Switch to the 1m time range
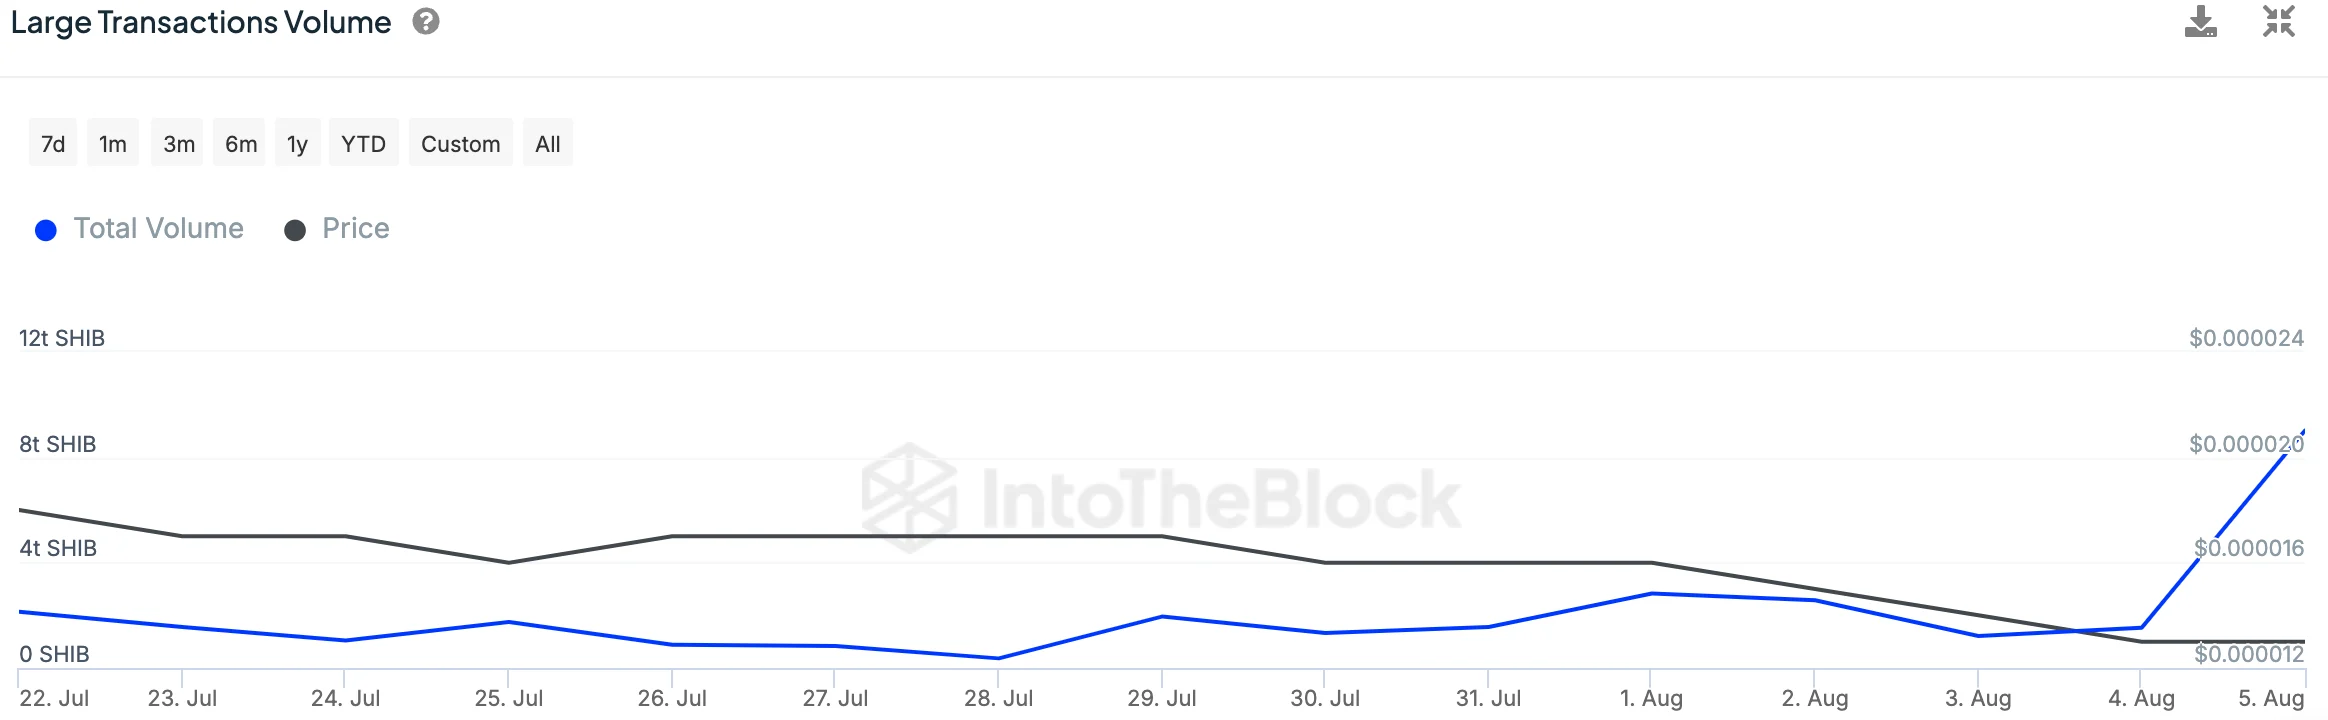This screenshot has width=2328, height=720. click(x=113, y=144)
